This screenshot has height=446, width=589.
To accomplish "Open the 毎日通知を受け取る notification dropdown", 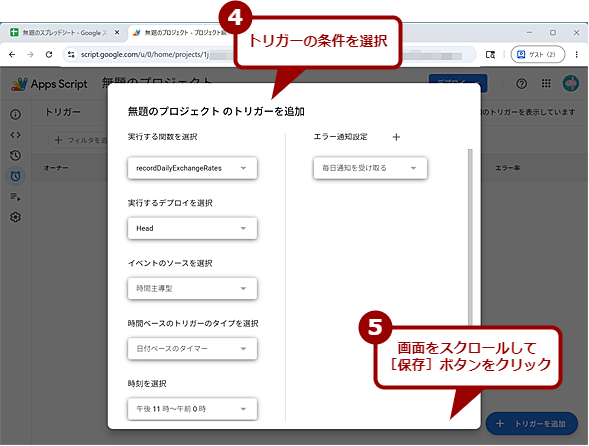I will [x=370, y=168].
